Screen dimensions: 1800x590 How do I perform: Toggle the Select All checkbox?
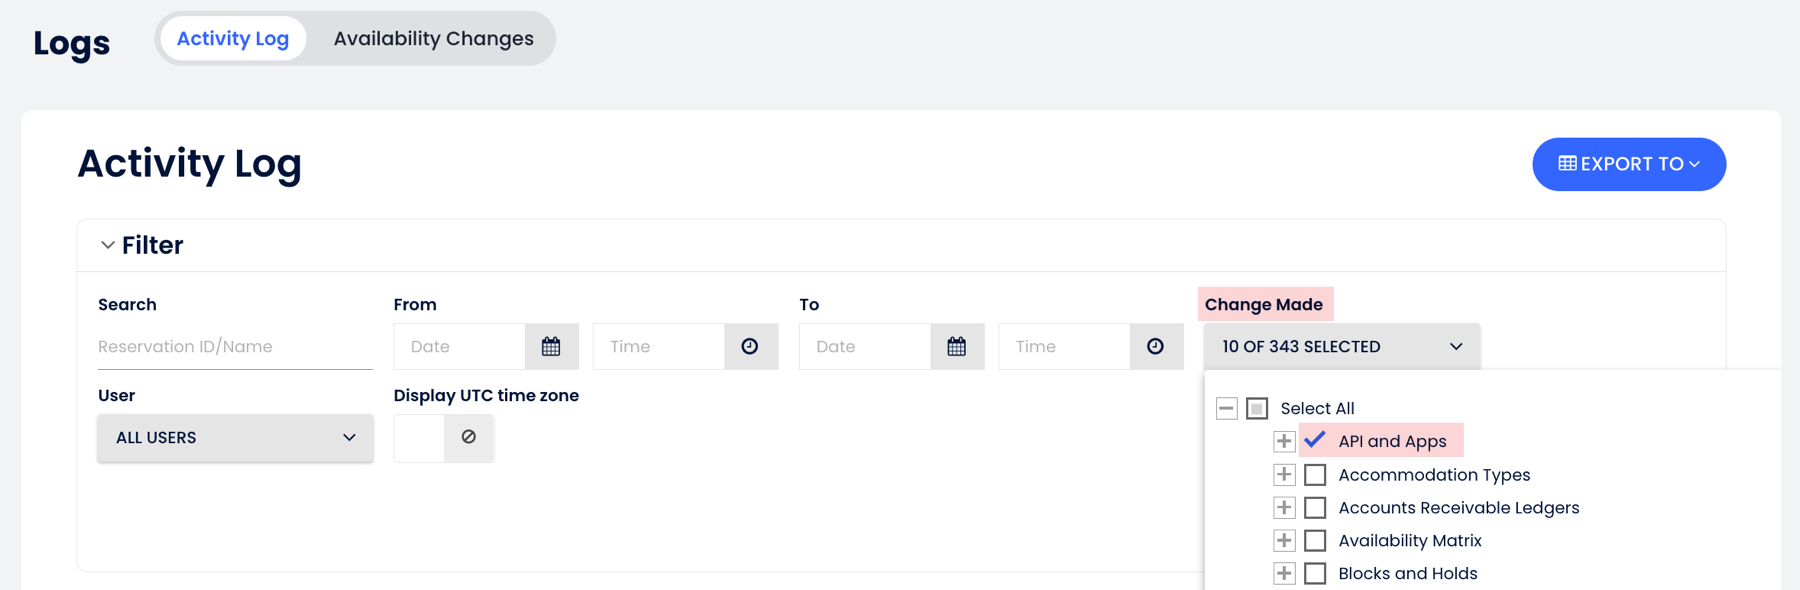(x=1257, y=408)
